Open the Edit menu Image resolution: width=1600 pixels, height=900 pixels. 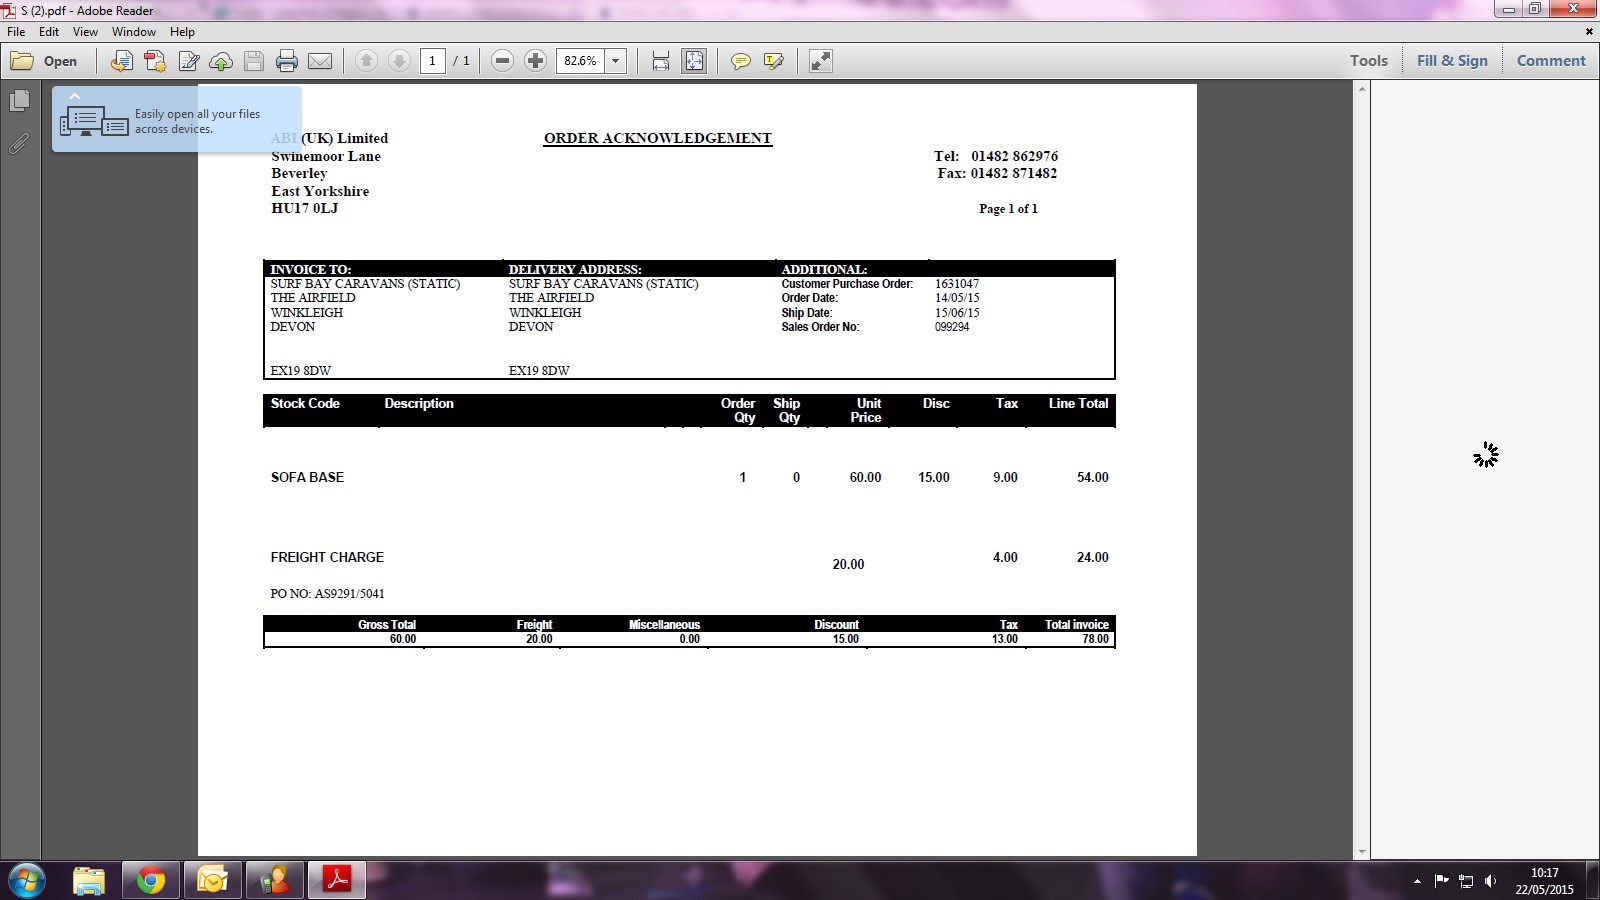click(x=49, y=32)
